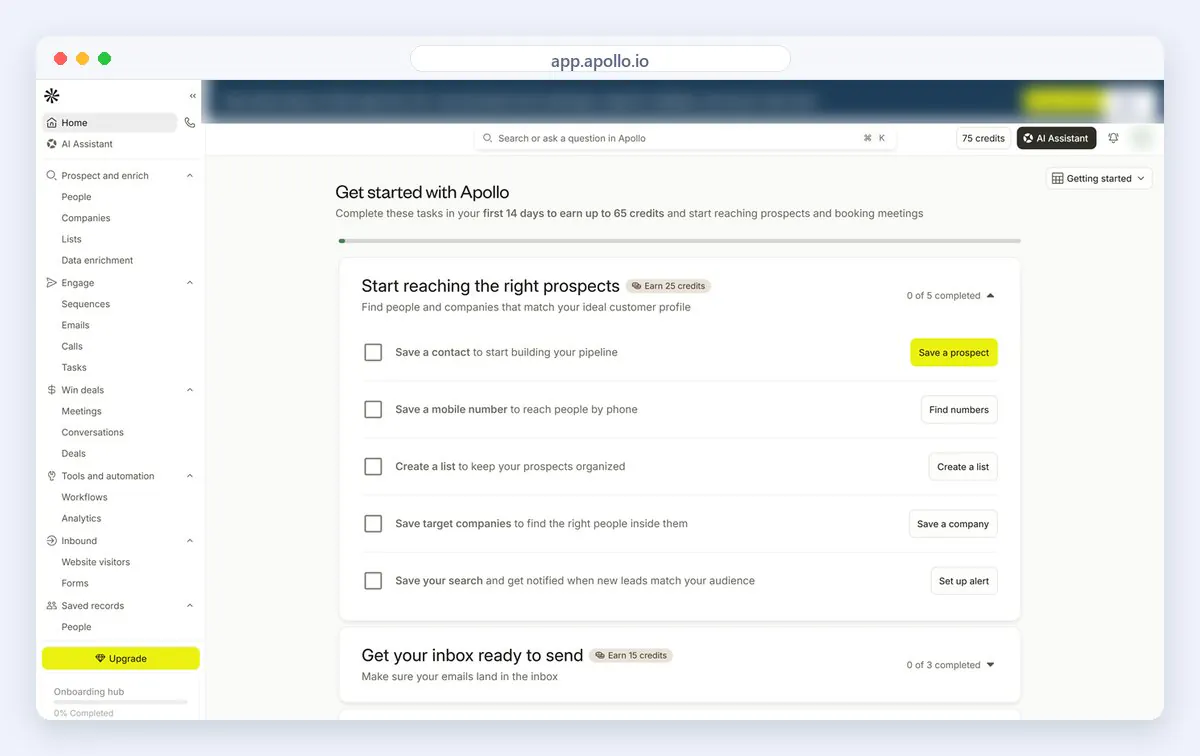
Task: Open Sequences in the sidebar
Action: pyautogui.click(x=86, y=304)
